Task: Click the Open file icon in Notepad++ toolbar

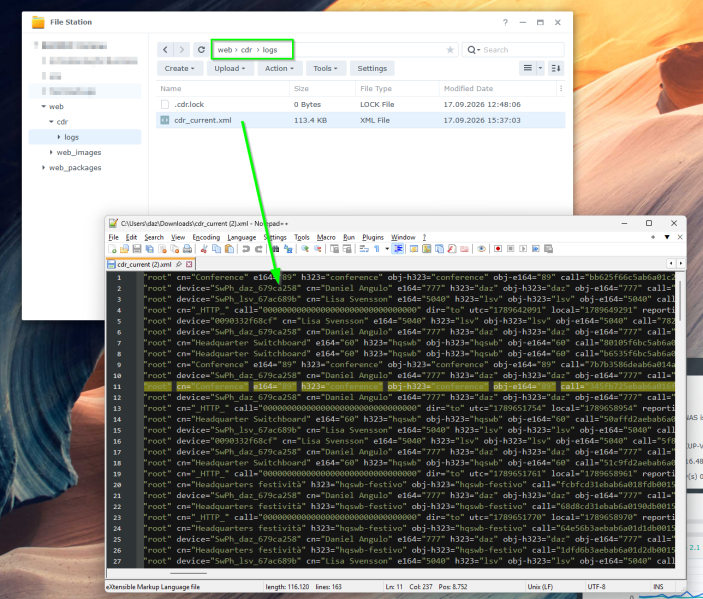Action: pos(125,249)
